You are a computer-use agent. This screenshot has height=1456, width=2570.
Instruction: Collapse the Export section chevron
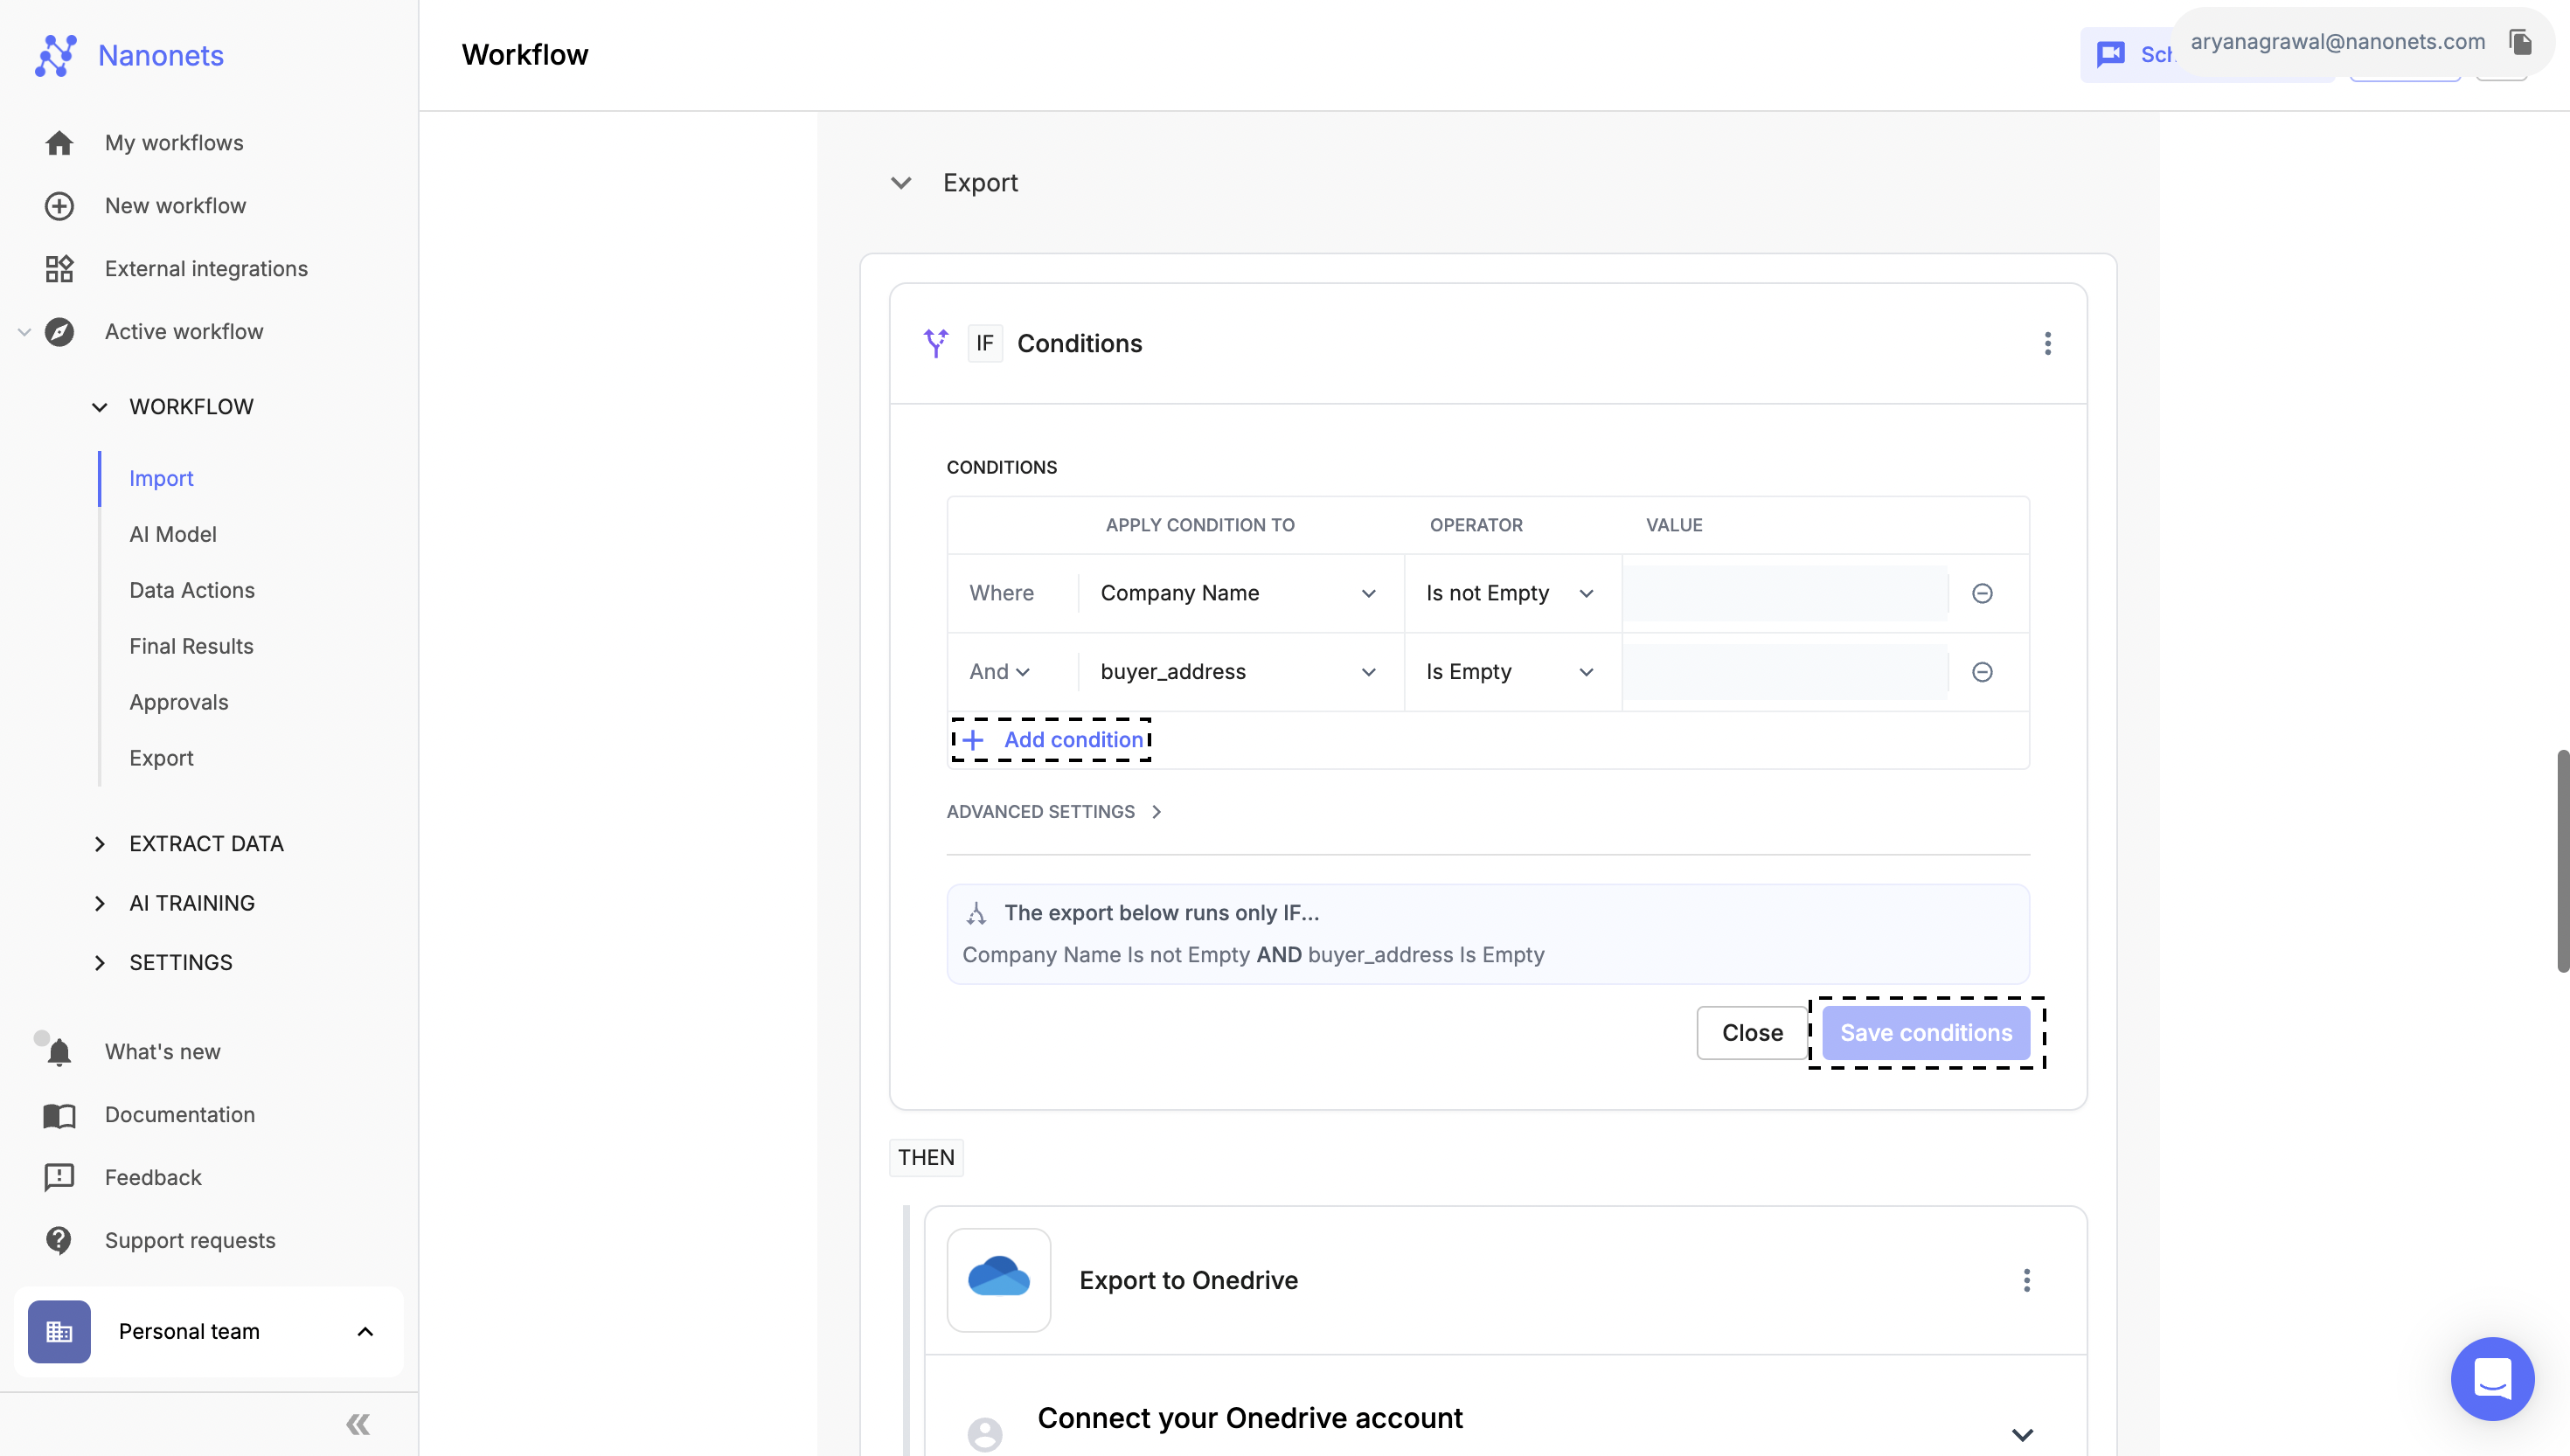pos(900,182)
